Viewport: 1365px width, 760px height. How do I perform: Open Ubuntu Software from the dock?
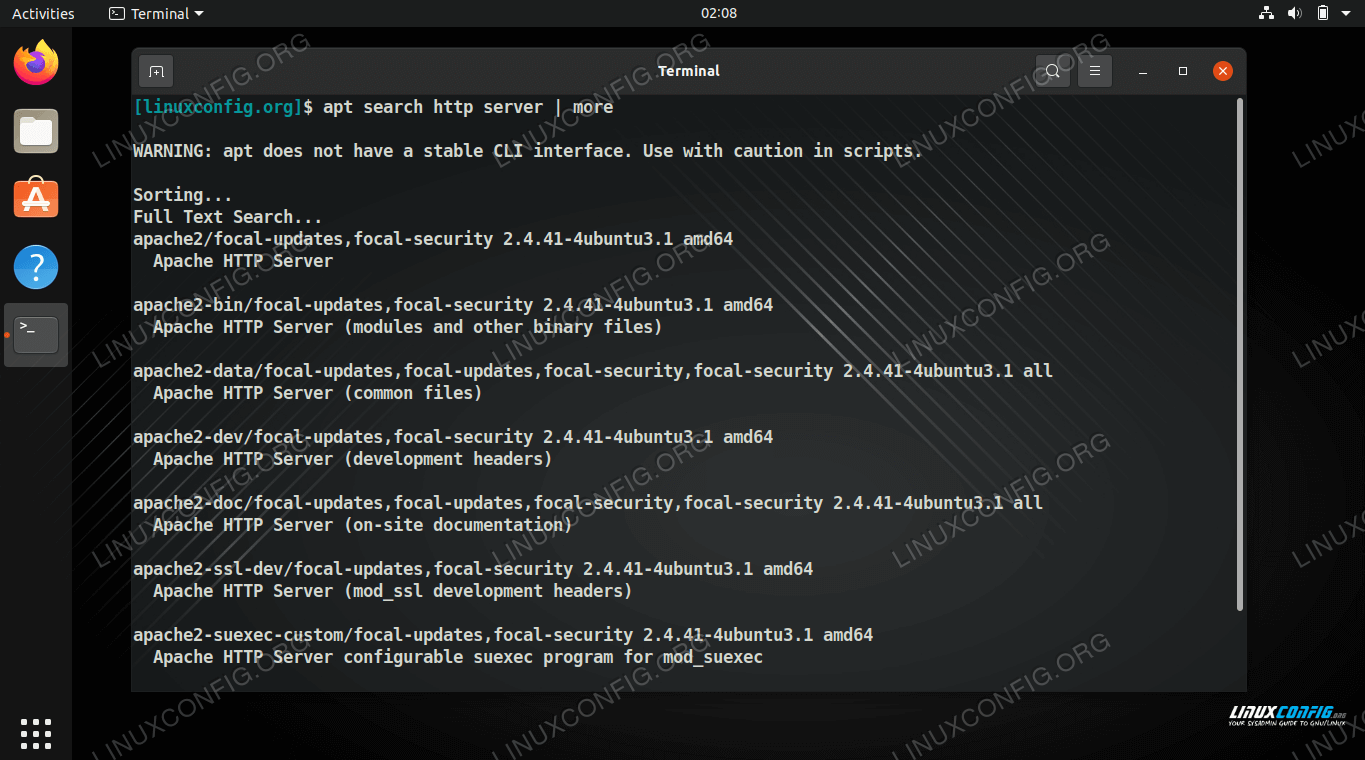36,199
